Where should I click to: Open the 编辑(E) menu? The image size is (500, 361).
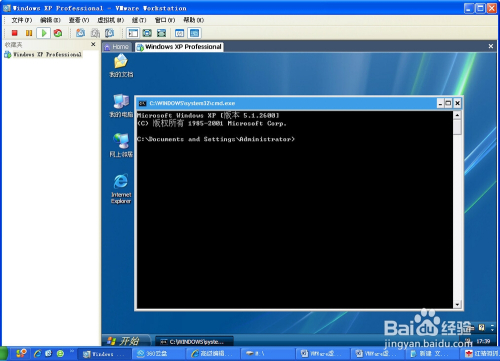(x=50, y=20)
